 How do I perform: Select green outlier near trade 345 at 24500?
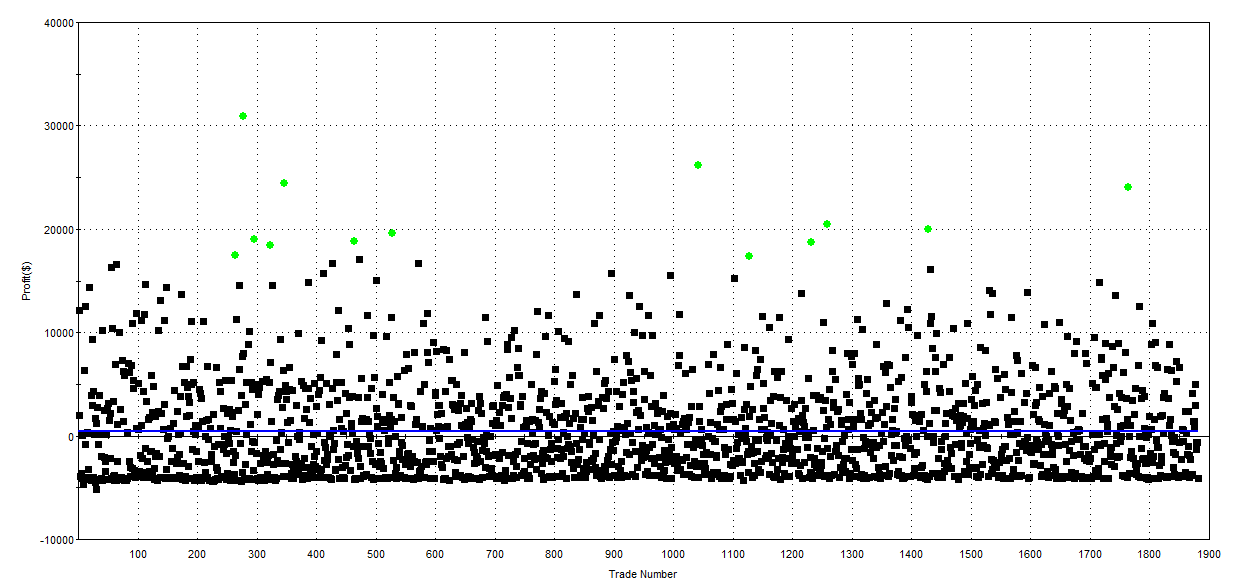[284, 183]
